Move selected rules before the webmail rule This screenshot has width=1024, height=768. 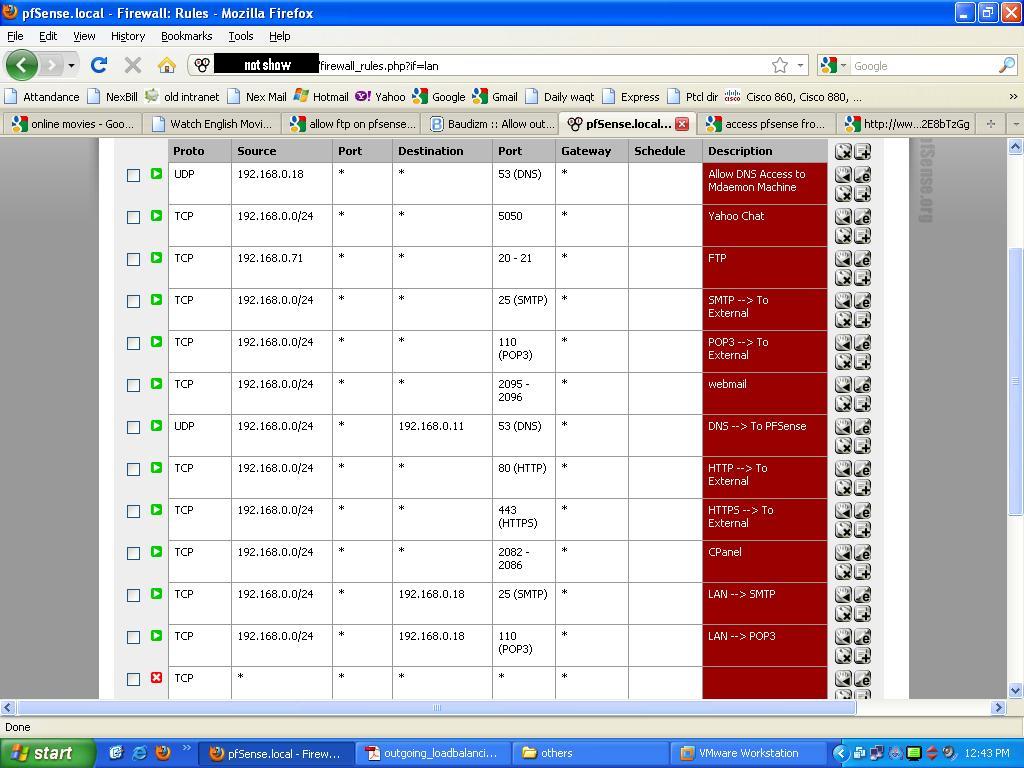click(843, 385)
